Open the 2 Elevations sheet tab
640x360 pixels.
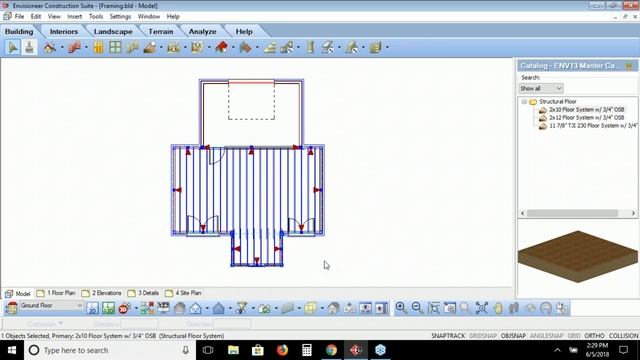102,293
